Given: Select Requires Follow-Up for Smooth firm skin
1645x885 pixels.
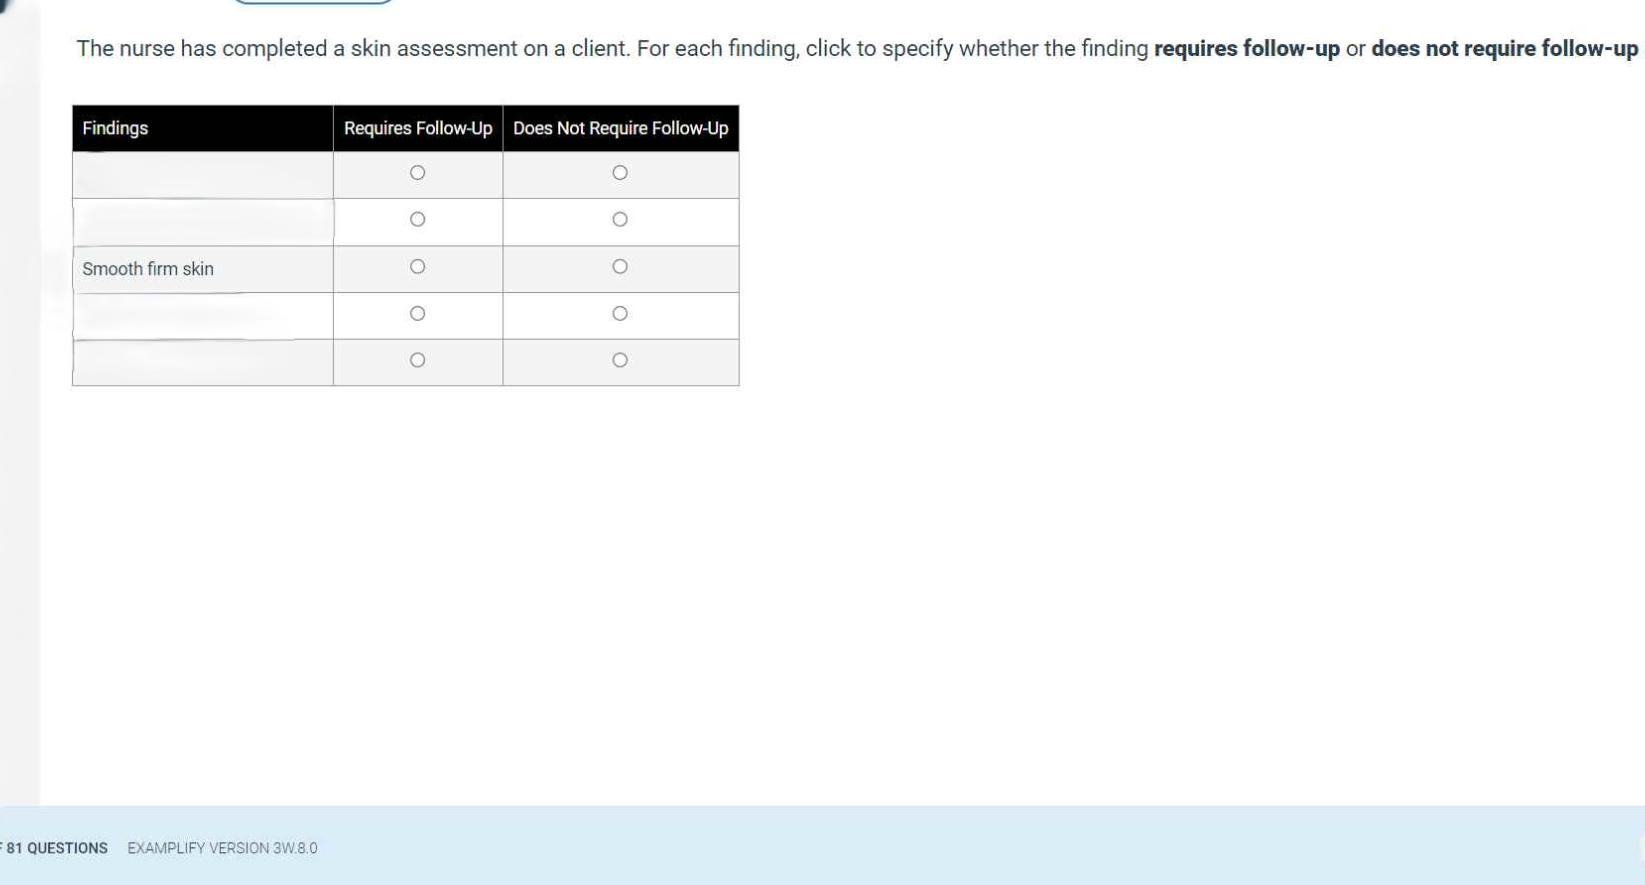Looking at the screenshot, I should pos(417,267).
